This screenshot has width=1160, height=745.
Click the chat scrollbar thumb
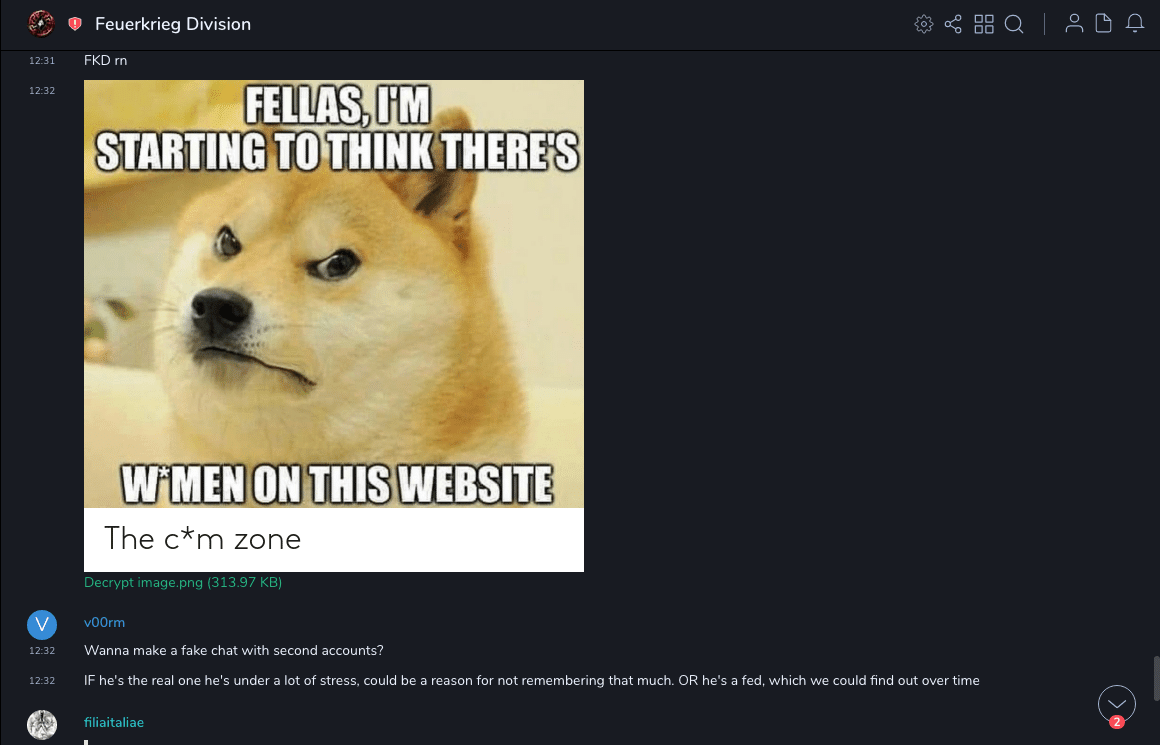tap(1156, 678)
